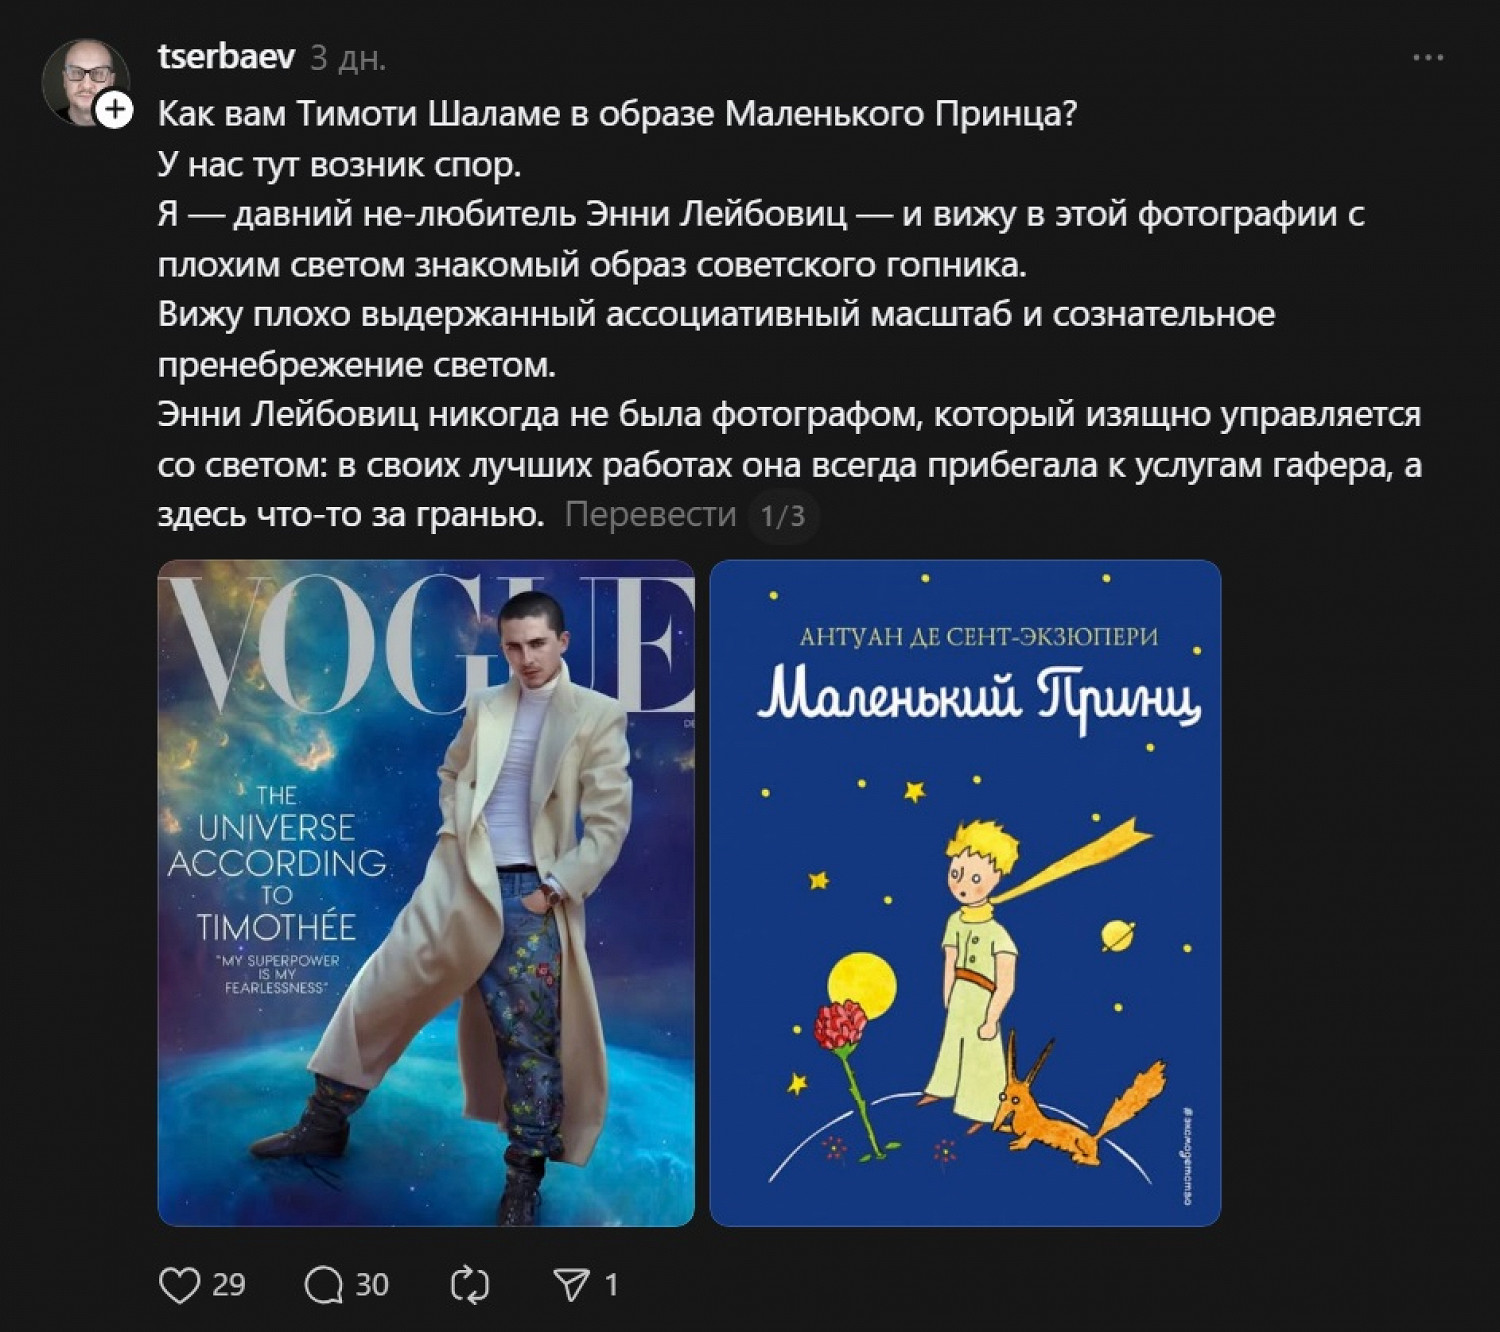Open the Маленький Принц book cover image

(965, 893)
